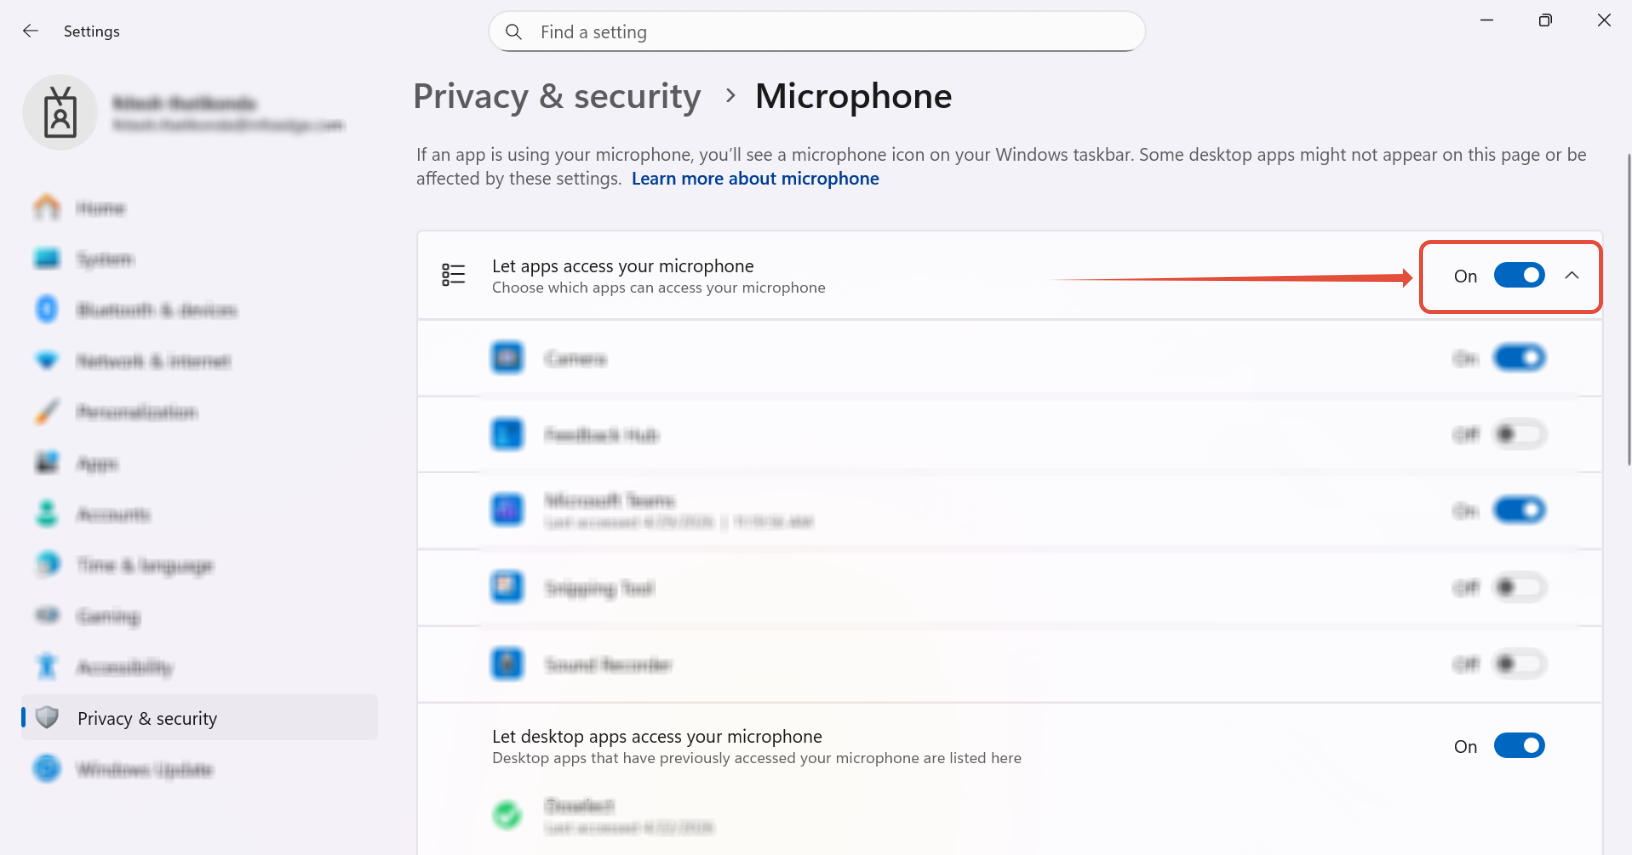Viewport: 1632px width, 855px height.
Task: Select Privacy & security in the sidebar
Action: 200,718
